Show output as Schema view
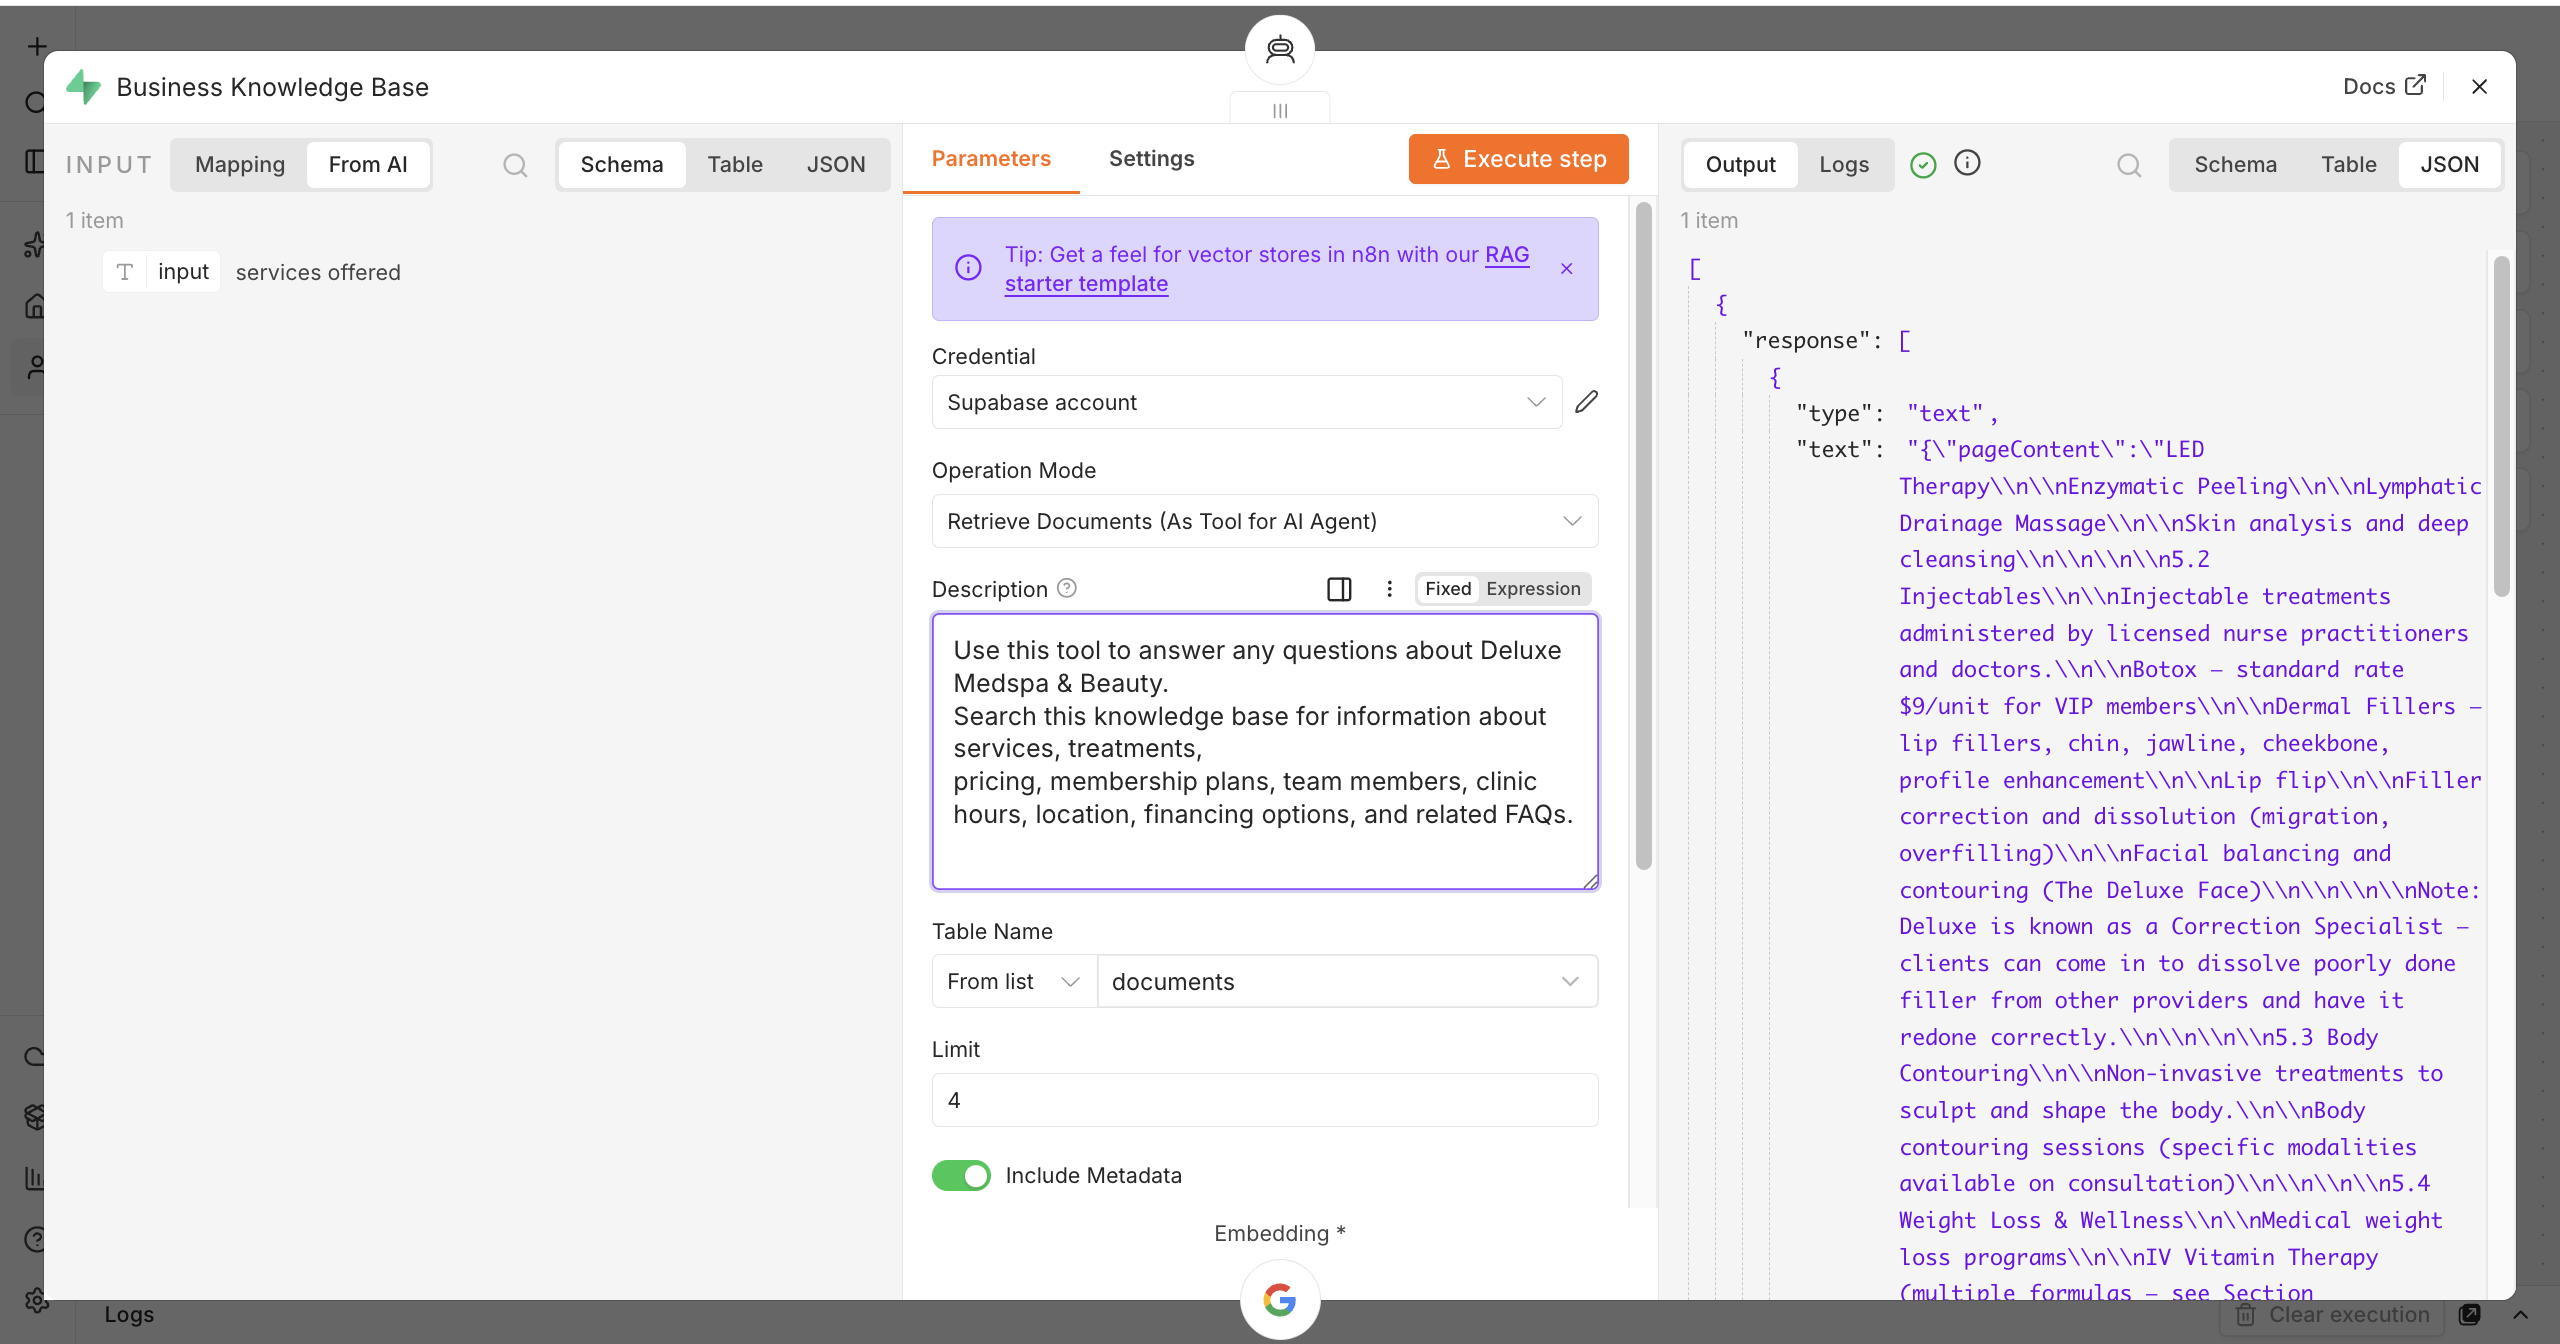The image size is (2560, 1344). 2235,165
